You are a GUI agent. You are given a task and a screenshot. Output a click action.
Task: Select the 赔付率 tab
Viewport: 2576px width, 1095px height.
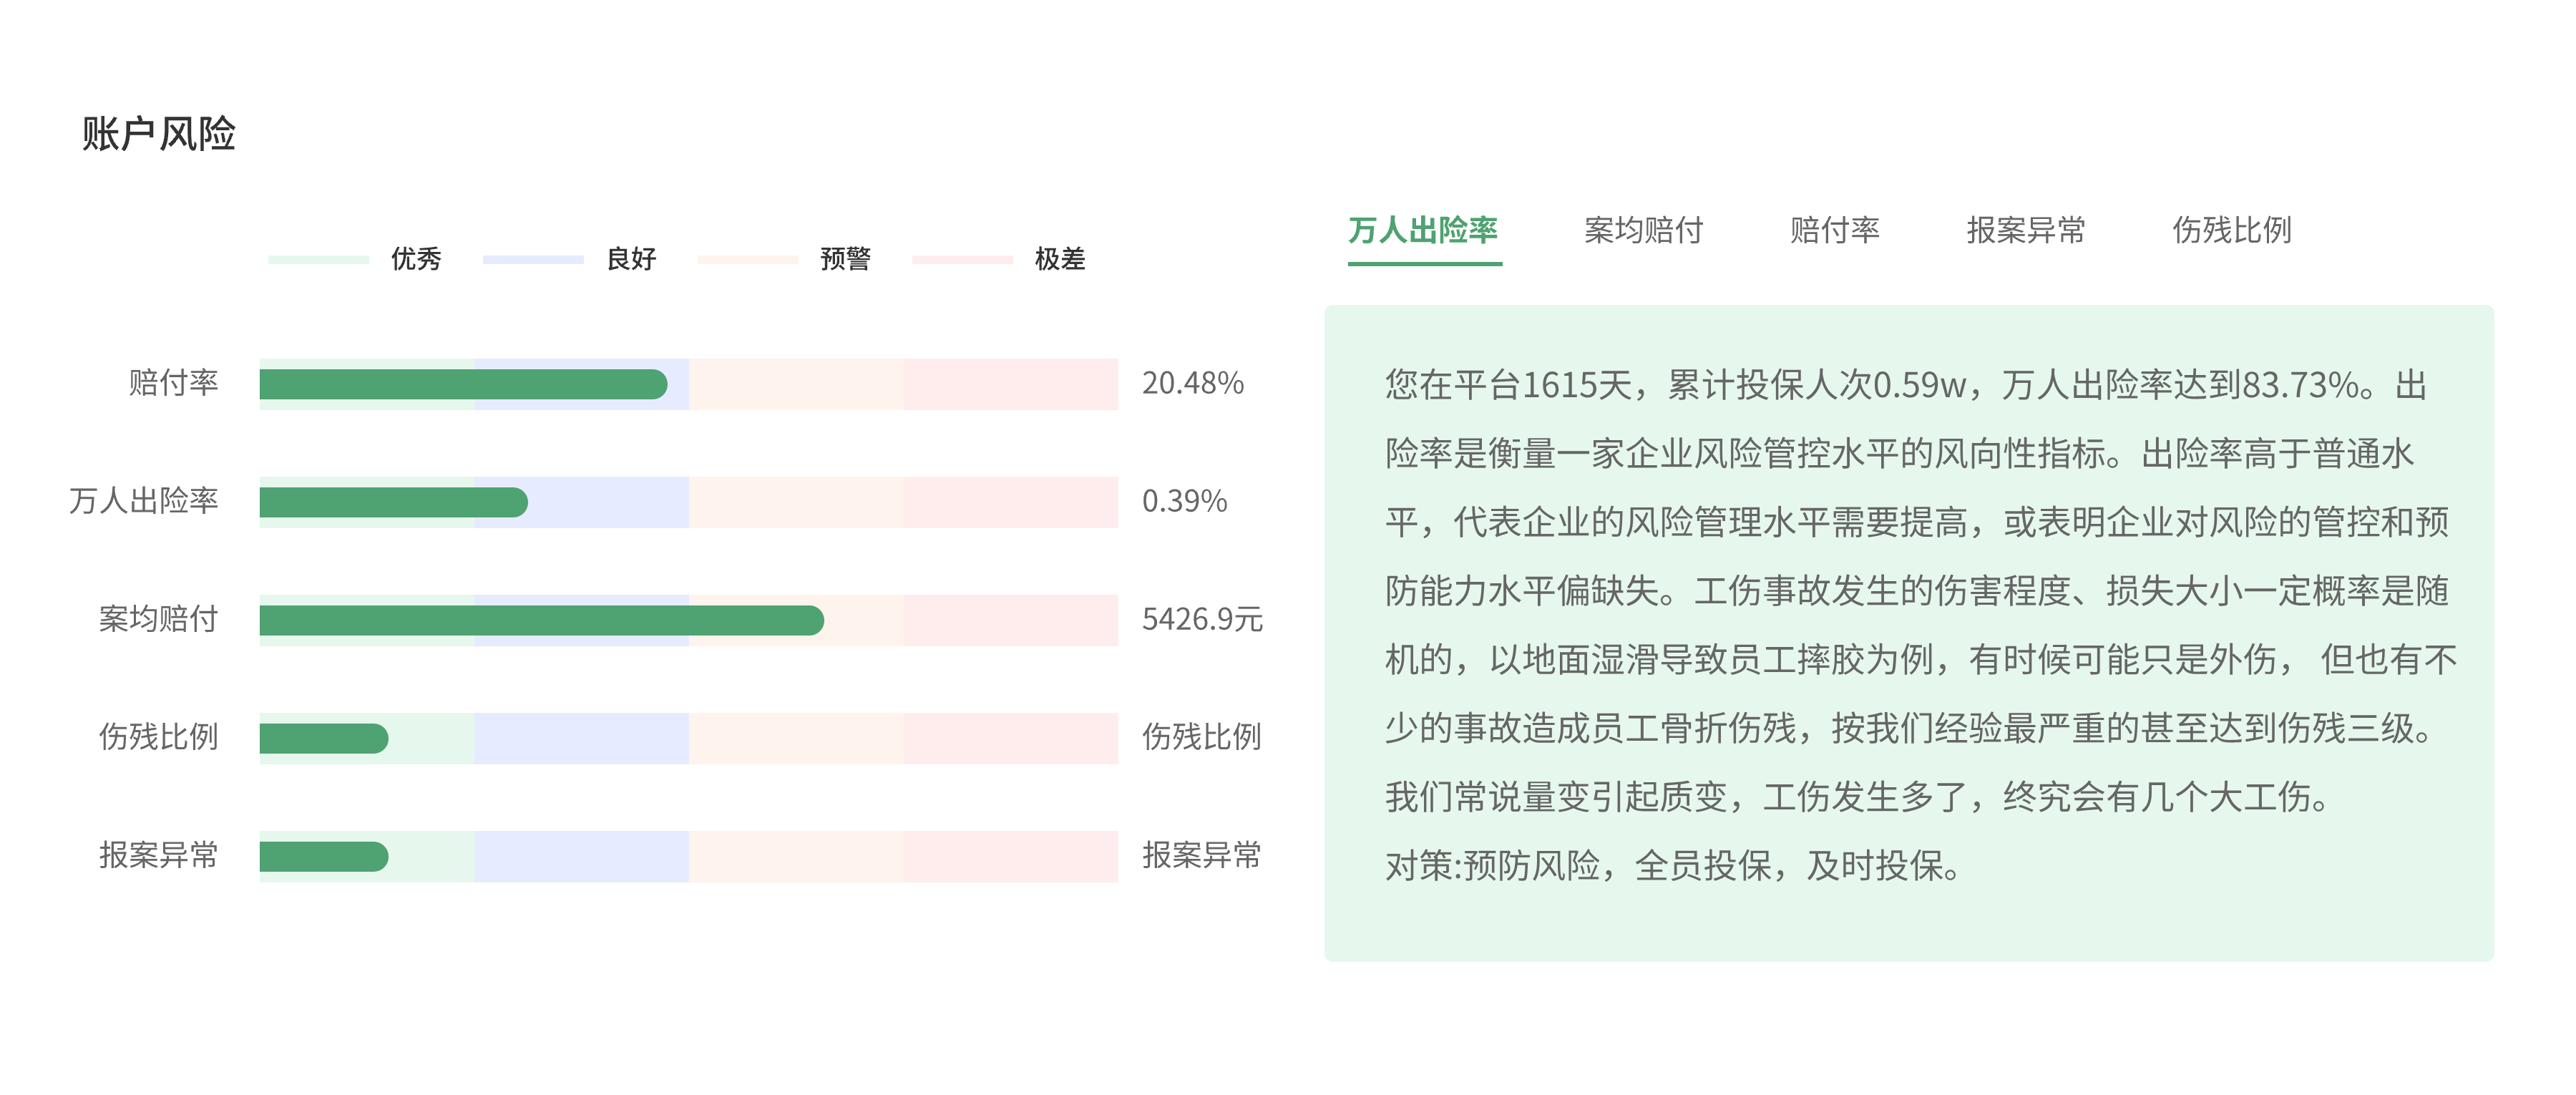(1834, 230)
